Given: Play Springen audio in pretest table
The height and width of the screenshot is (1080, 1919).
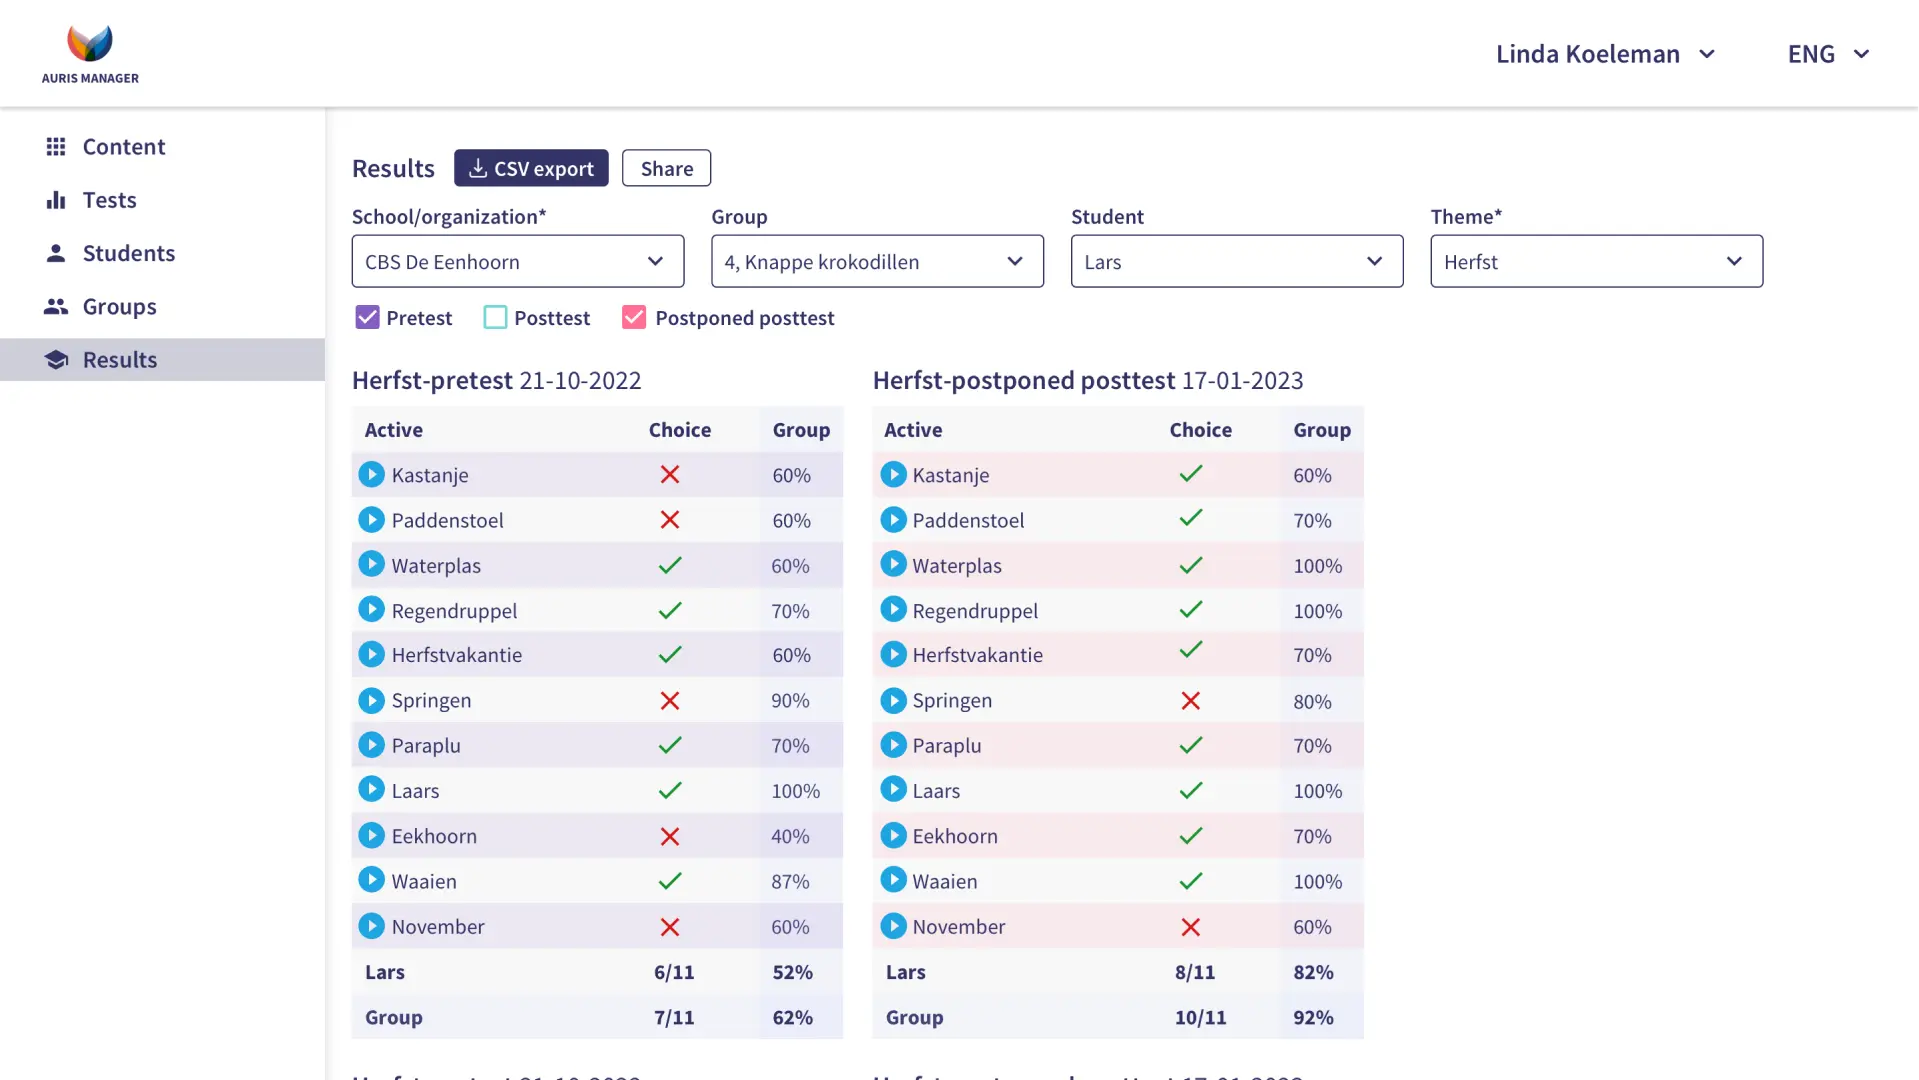Looking at the screenshot, I should pyautogui.click(x=371, y=700).
